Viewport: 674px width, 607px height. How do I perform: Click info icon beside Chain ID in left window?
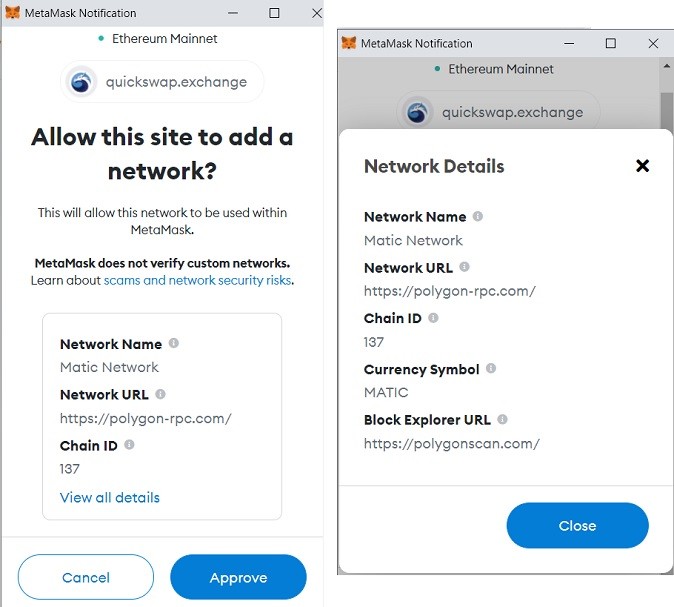(129, 445)
